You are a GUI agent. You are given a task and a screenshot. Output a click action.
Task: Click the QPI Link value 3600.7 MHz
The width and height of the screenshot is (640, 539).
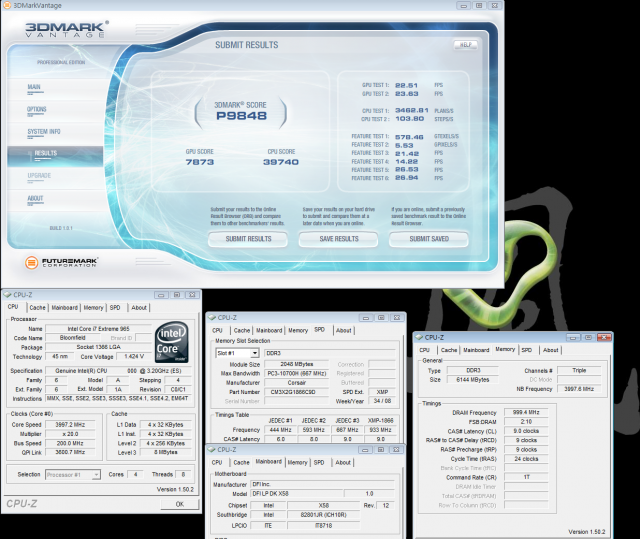(x=70, y=452)
